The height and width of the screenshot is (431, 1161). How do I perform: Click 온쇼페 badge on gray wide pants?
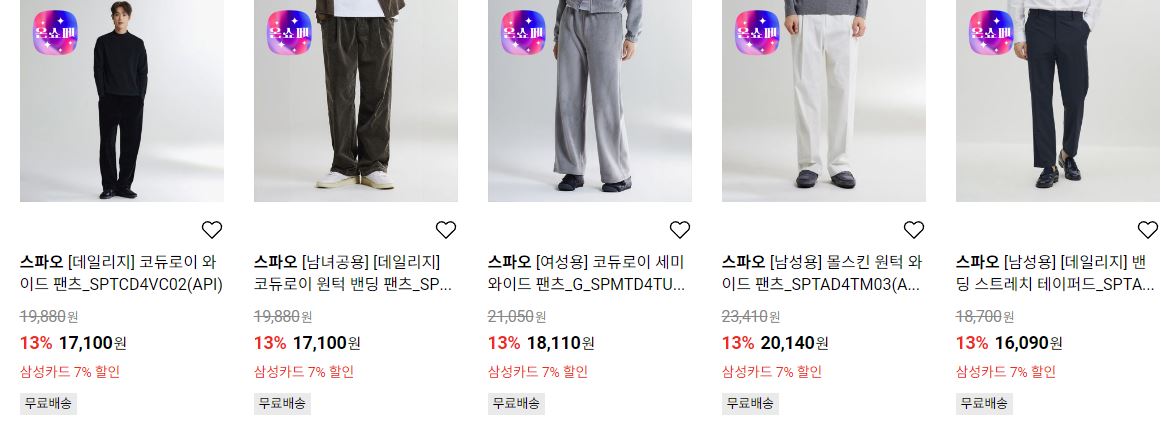[x=523, y=33]
